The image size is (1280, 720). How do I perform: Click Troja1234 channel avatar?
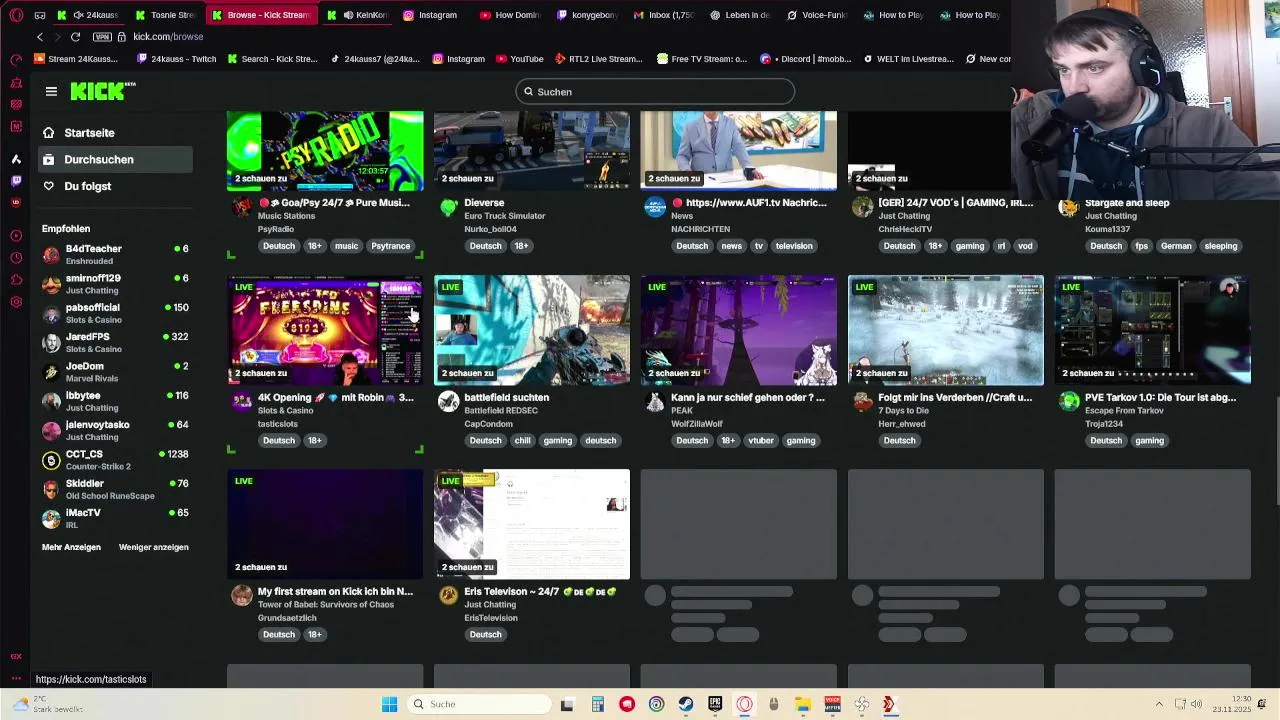pos(1069,402)
